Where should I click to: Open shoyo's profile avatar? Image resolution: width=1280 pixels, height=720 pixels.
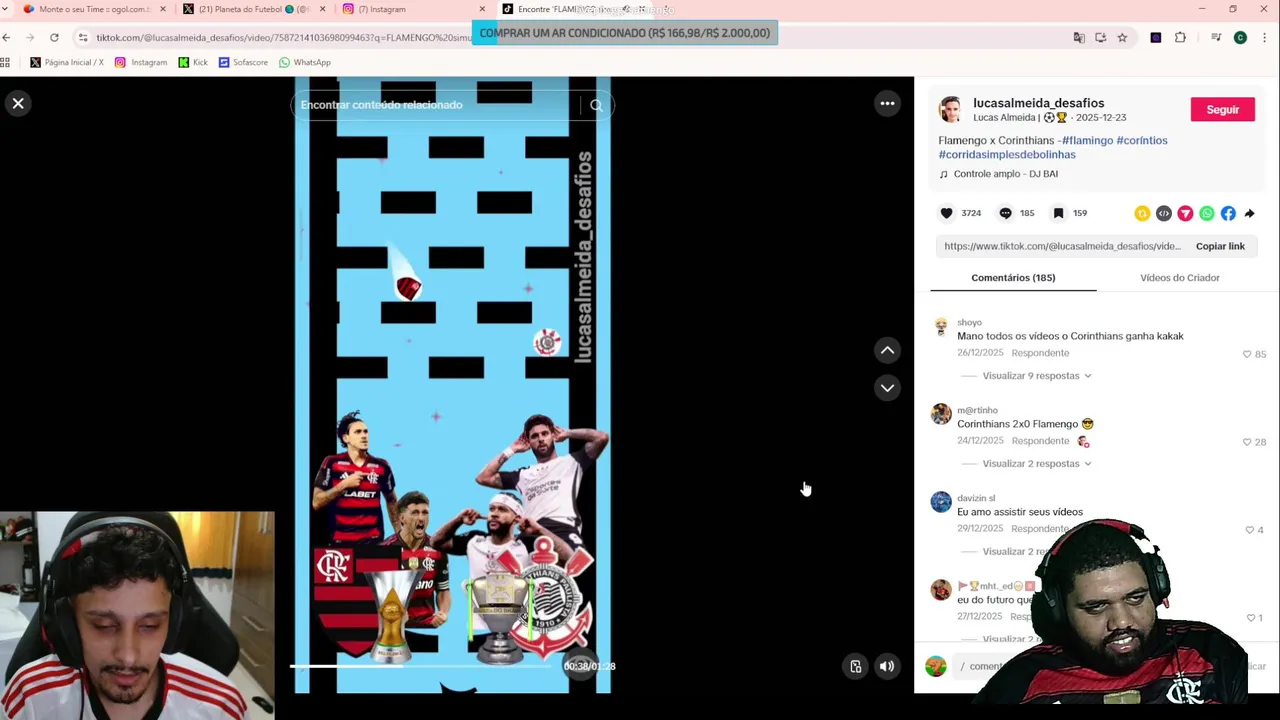pos(941,326)
